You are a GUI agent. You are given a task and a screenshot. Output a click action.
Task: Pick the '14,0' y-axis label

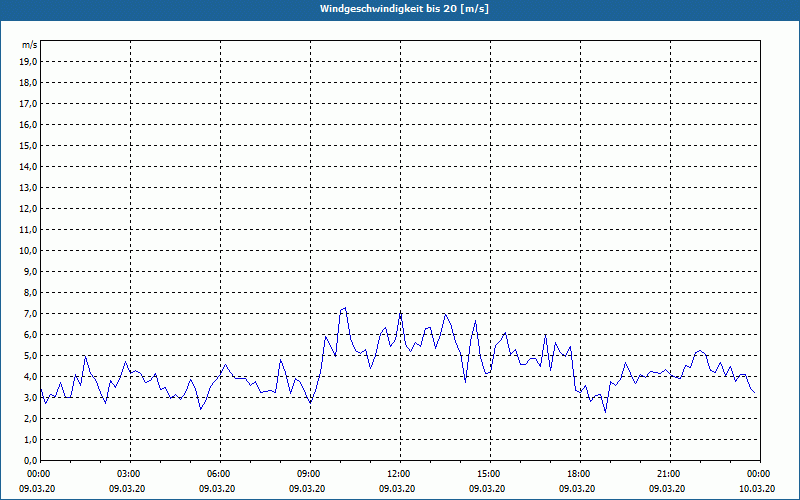pos(28,166)
